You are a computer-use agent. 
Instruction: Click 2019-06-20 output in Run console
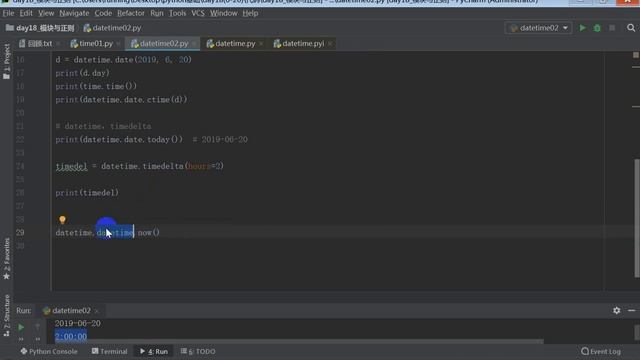78,323
